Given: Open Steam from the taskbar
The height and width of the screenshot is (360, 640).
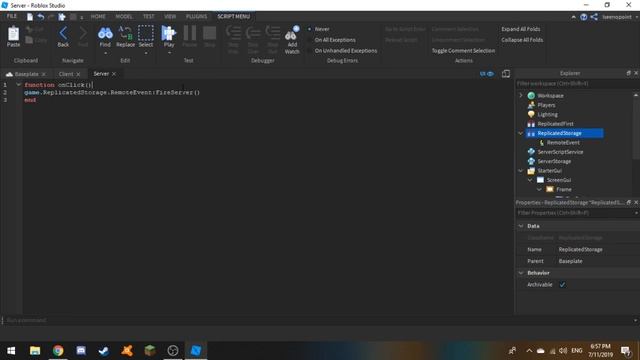Looking at the screenshot, I should tap(104, 350).
